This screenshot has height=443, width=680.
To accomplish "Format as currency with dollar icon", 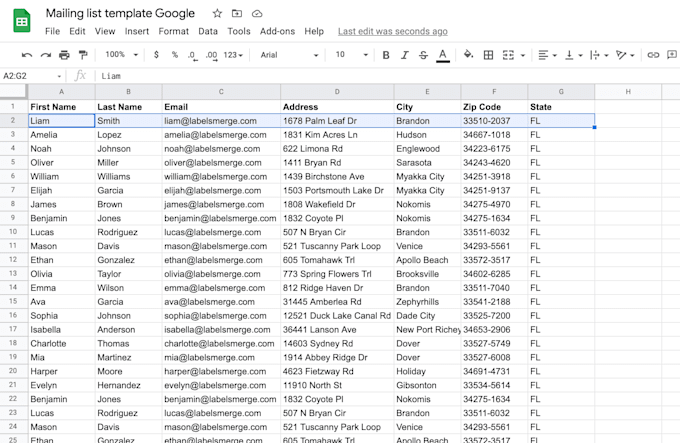I will (x=156, y=55).
